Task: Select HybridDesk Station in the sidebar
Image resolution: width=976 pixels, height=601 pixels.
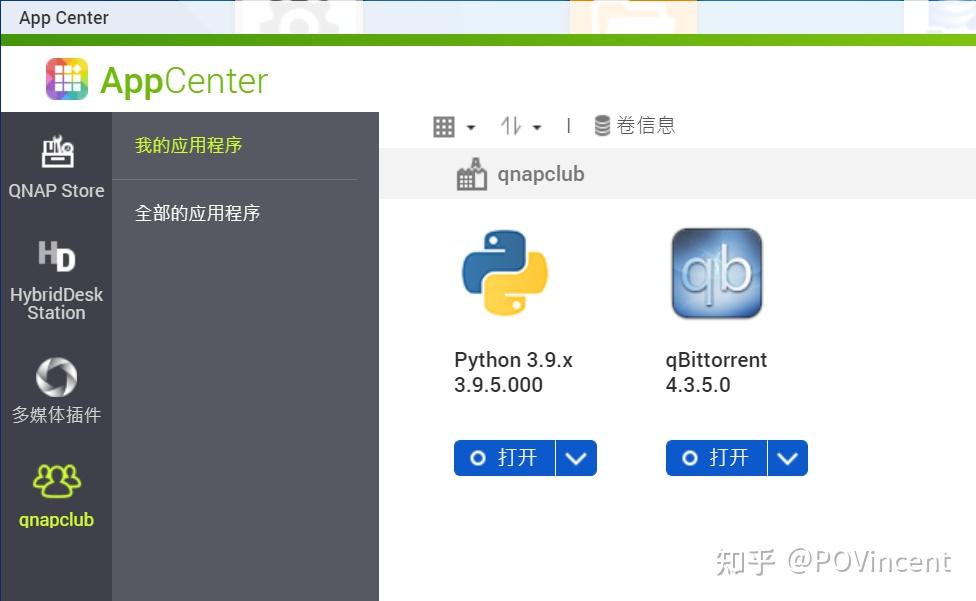Action: (x=56, y=280)
